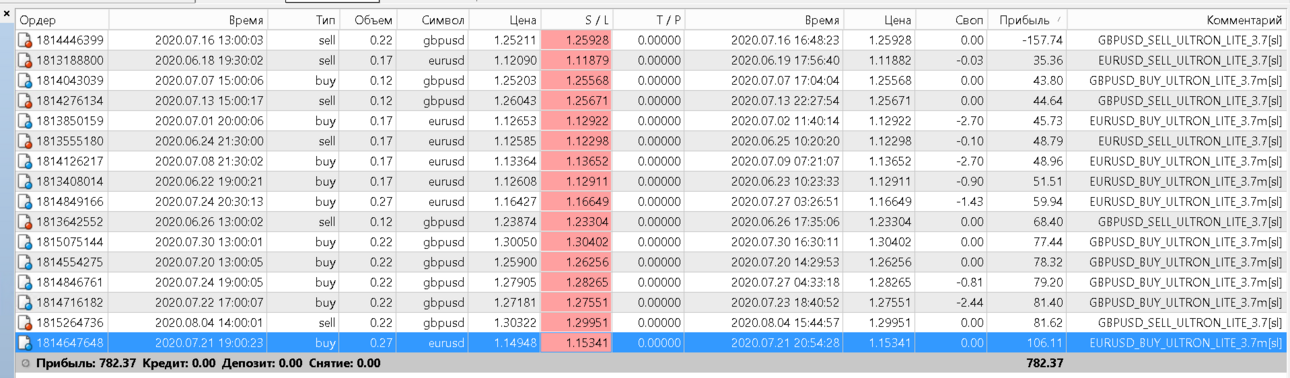
Task: Sort by the Ордер column header
Action: coord(62,20)
